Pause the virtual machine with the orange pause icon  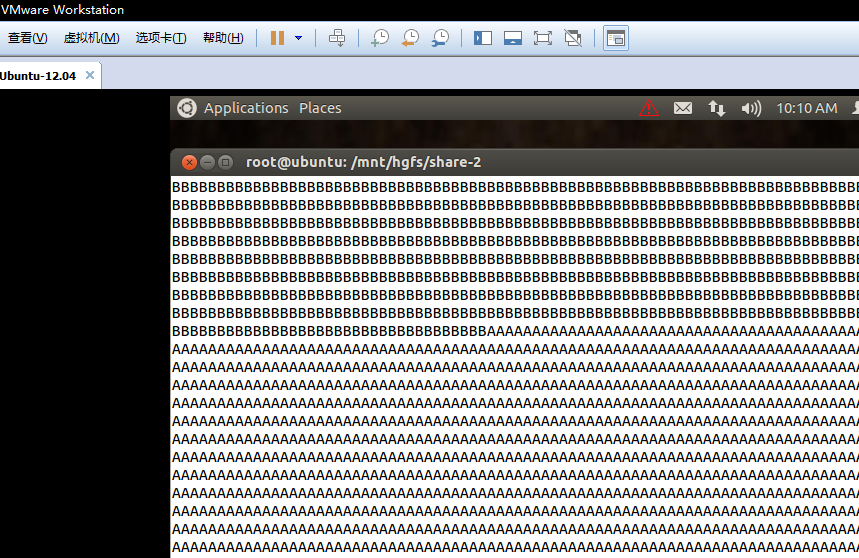pos(278,38)
